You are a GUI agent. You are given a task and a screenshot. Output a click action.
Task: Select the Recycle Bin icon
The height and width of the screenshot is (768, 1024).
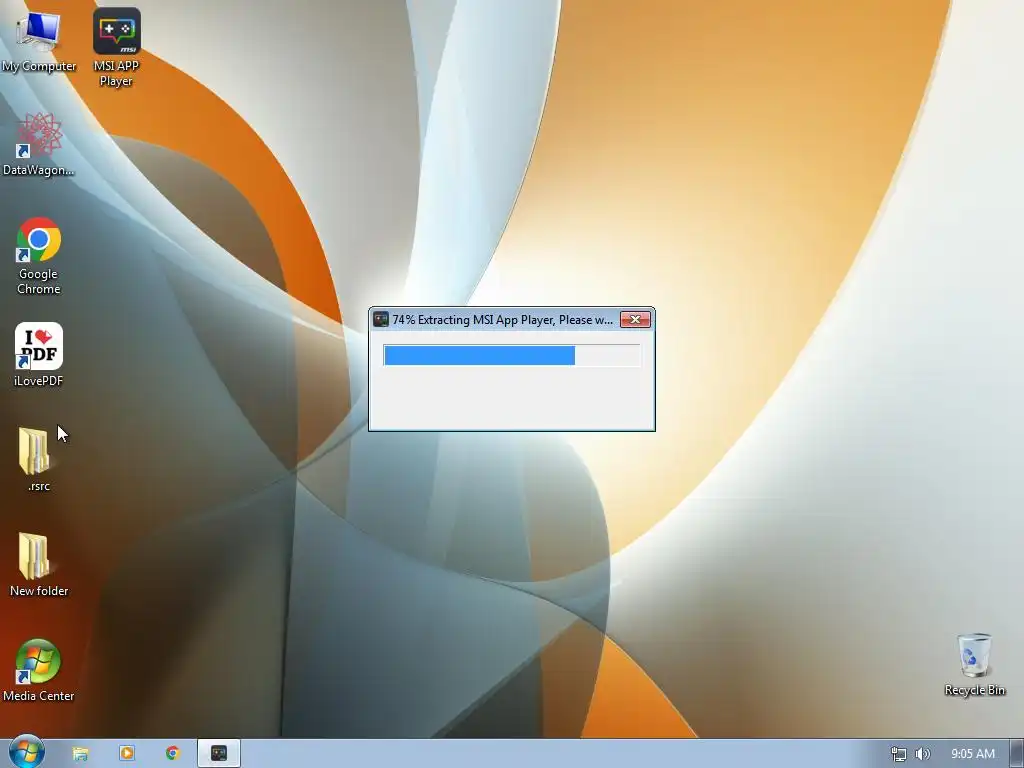pyautogui.click(x=974, y=664)
